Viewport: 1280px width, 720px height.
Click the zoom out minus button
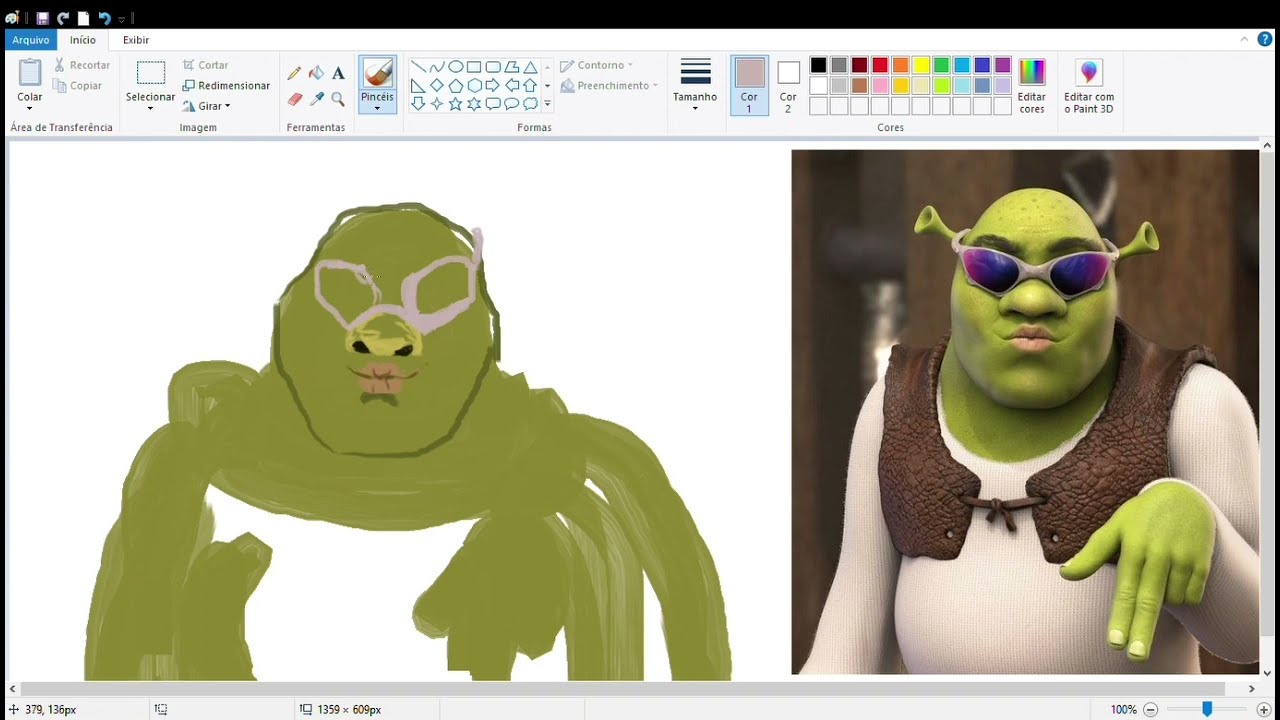click(1150, 709)
